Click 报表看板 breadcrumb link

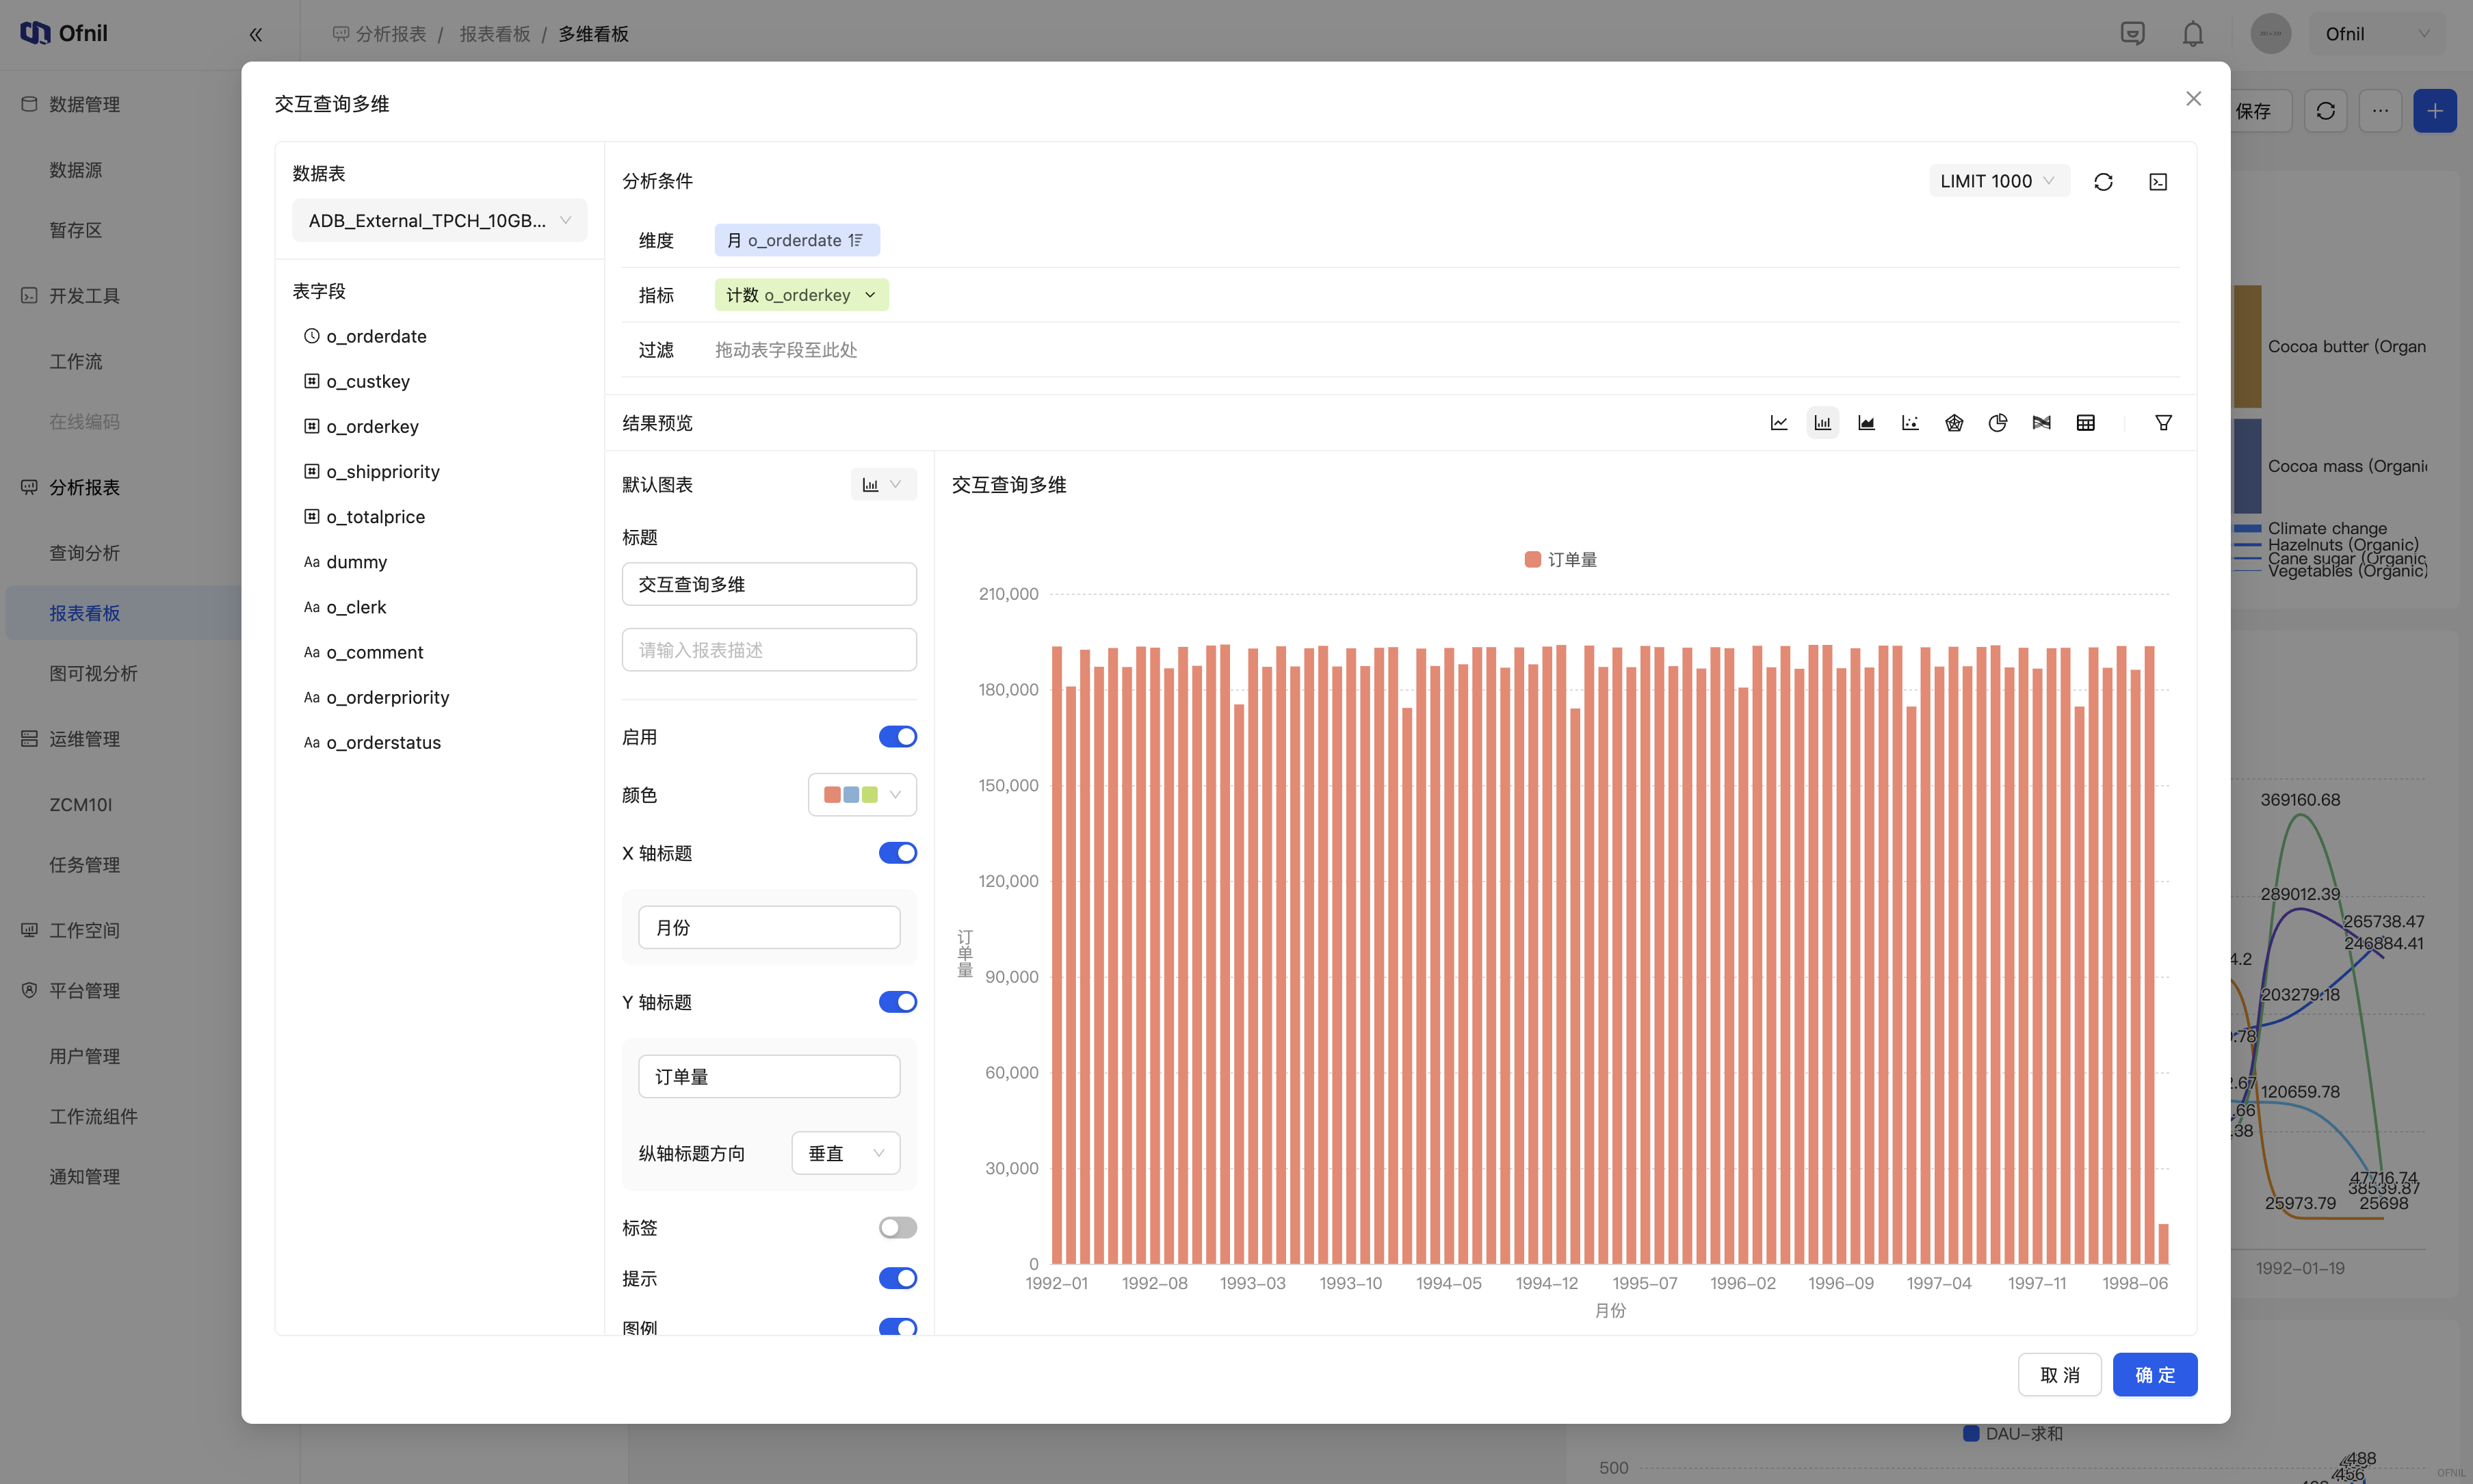point(495,34)
